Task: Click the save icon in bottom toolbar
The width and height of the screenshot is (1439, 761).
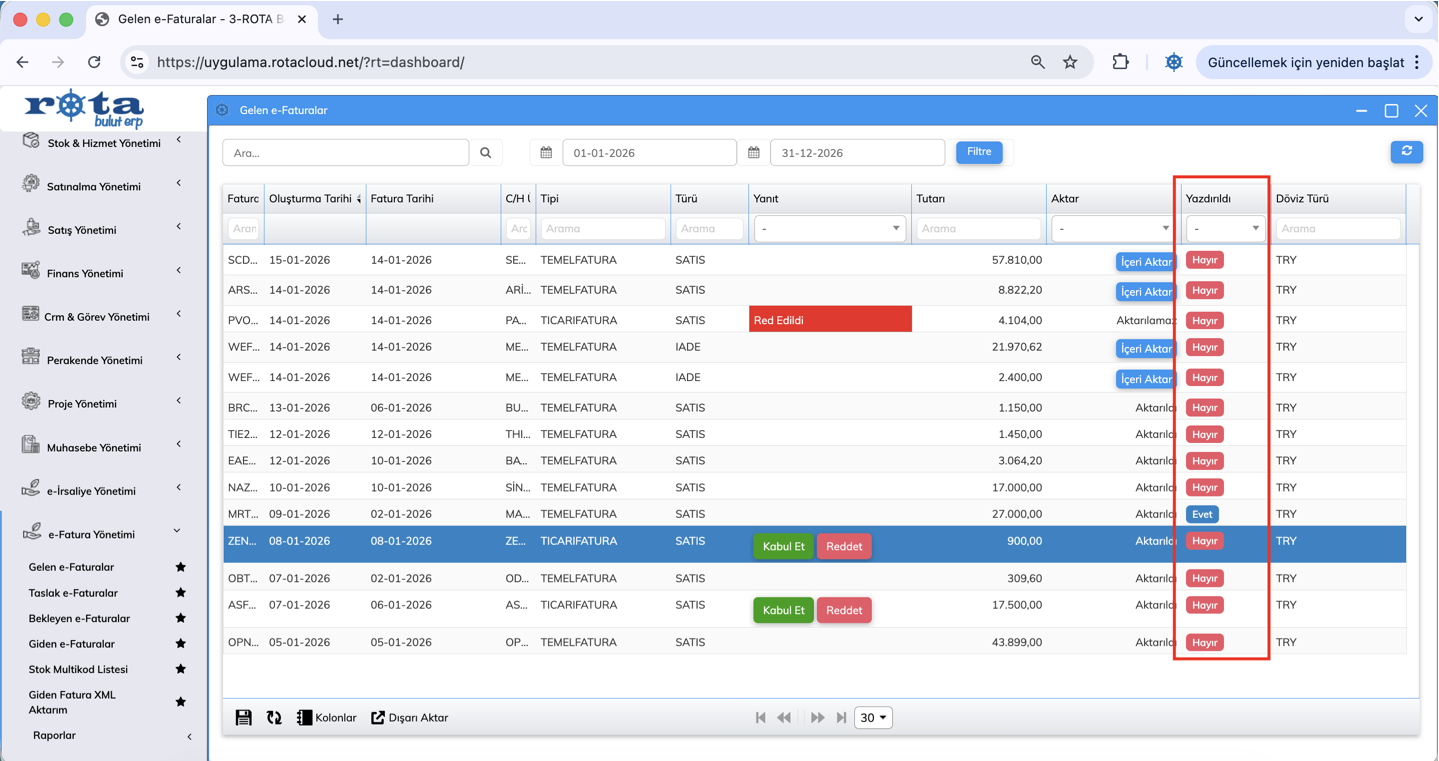Action: point(243,718)
